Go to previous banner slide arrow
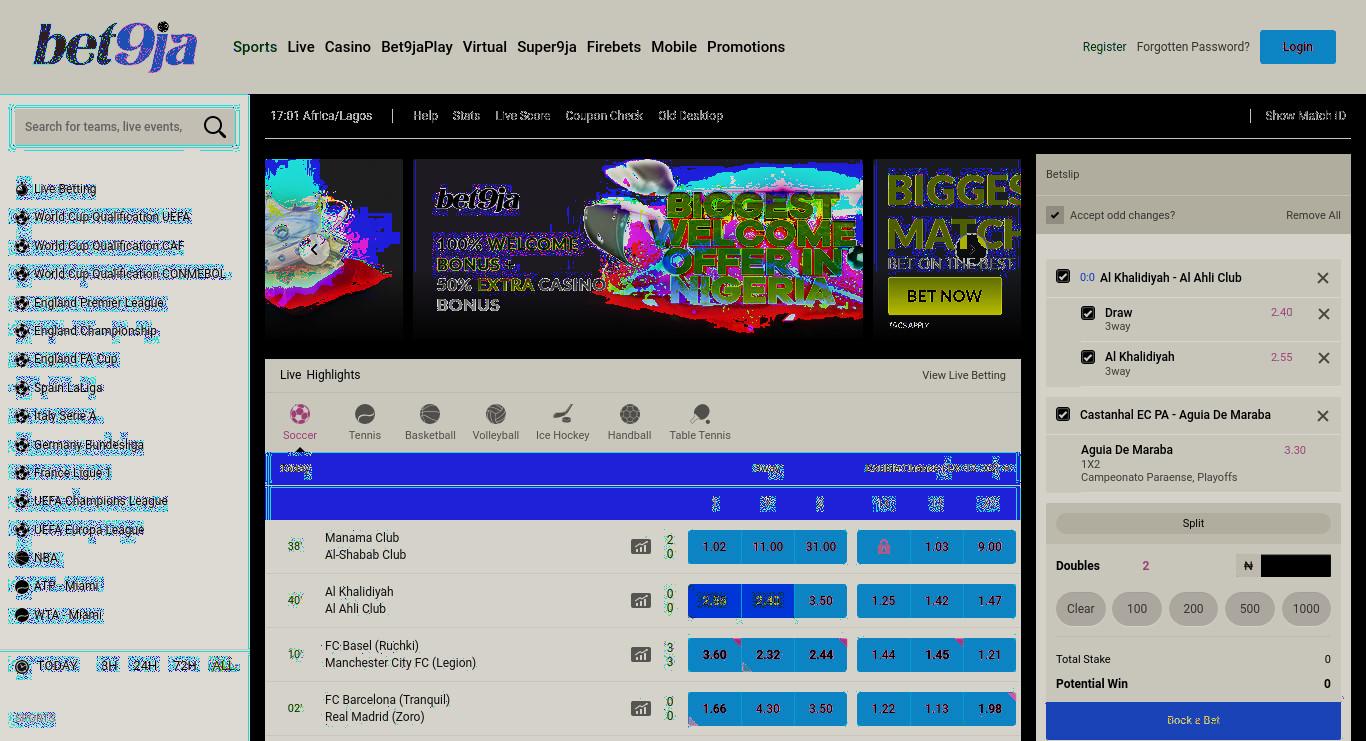1366x741 pixels. [313, 249]
